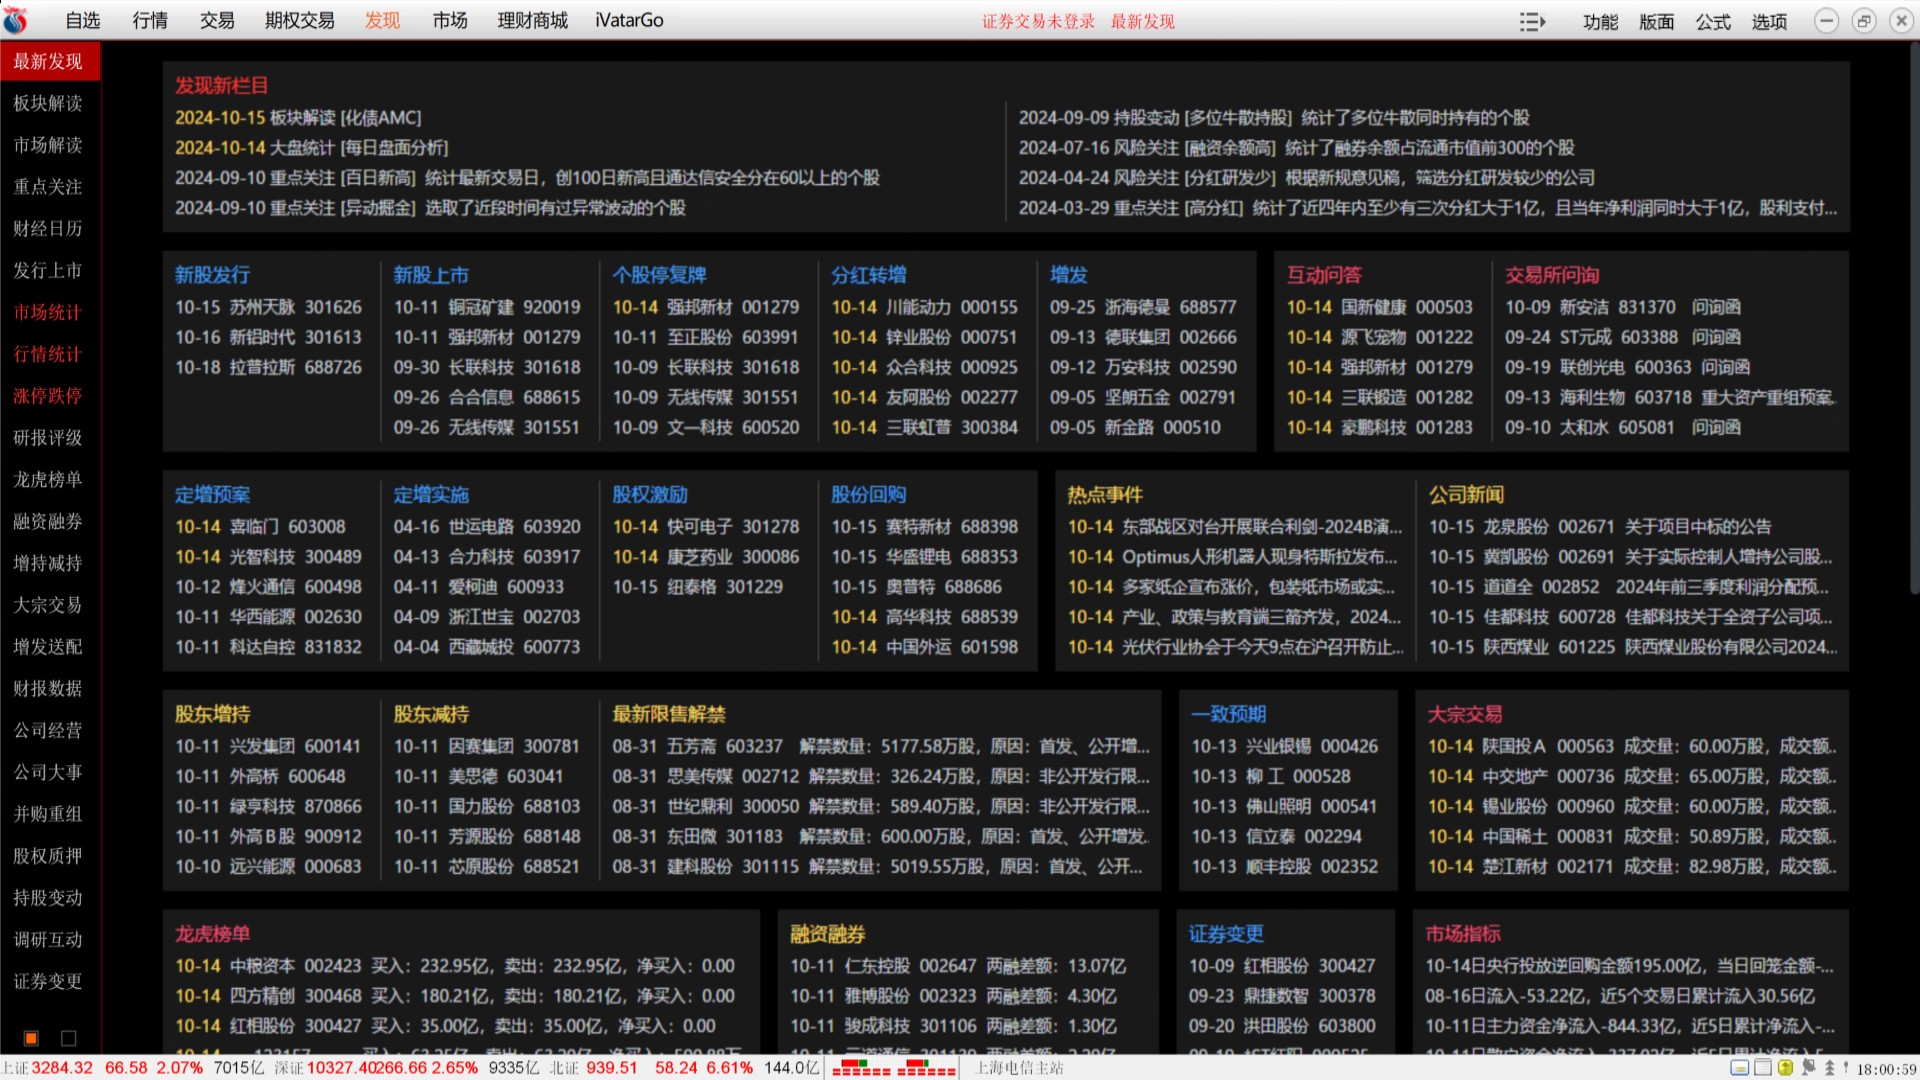Open the 交易所问询 section header
Viewport: 1920px width, 1080px height.
click(x=1552, y=275)
